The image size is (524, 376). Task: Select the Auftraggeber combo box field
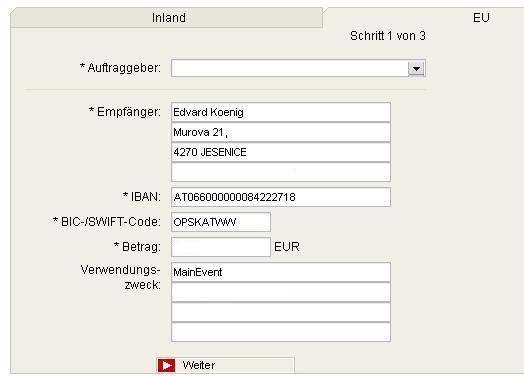[298, 68]
